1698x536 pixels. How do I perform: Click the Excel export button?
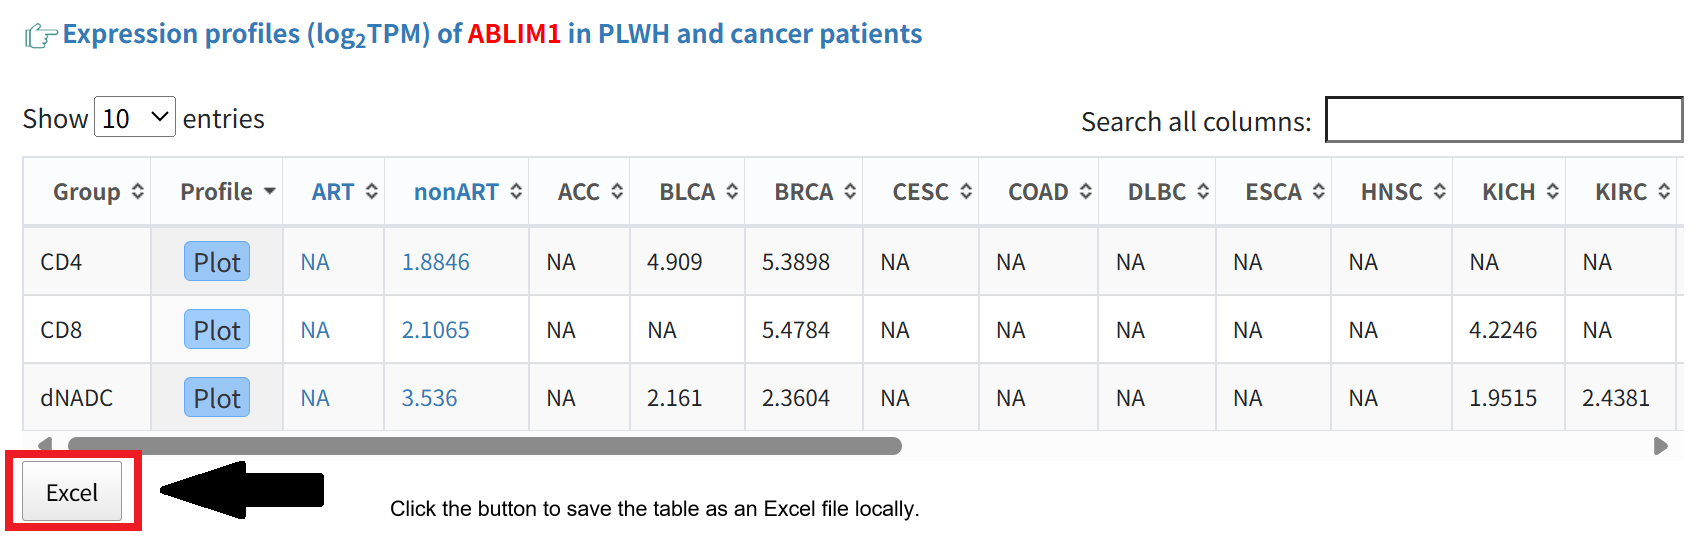[72, 492]
